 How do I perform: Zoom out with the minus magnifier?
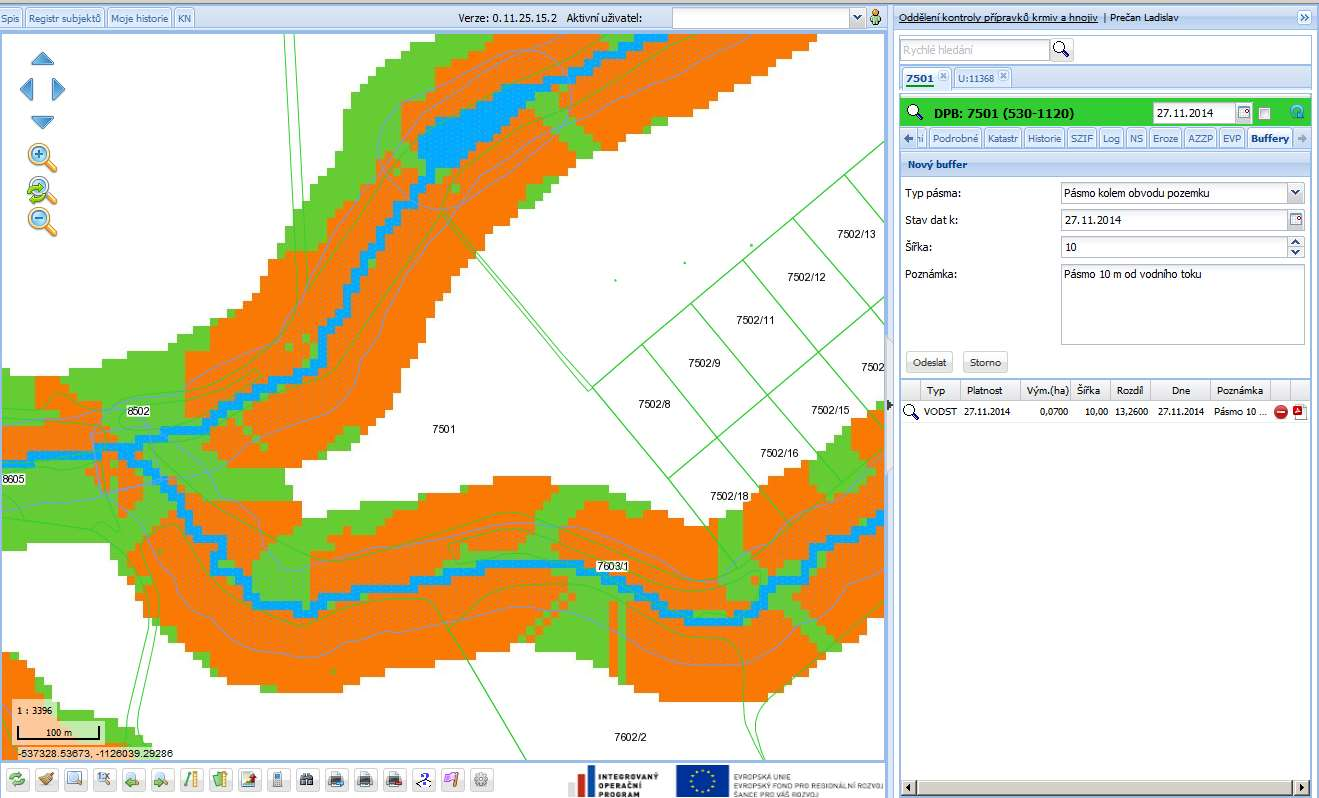click(42, 221)
